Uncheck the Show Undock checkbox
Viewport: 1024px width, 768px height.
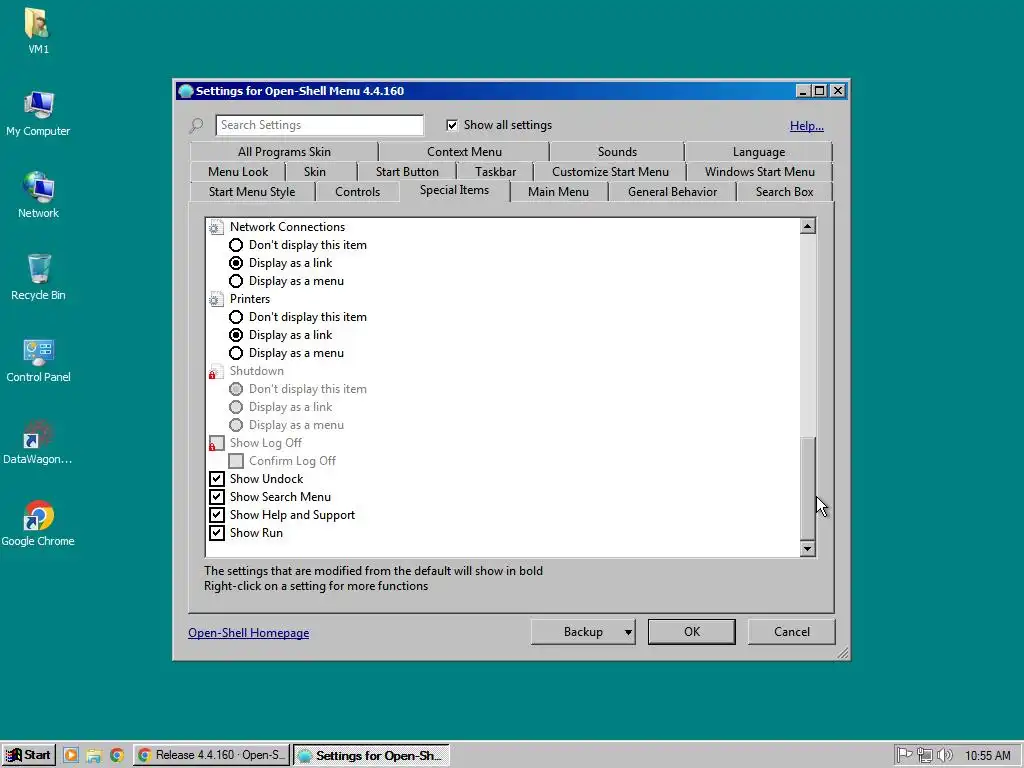(217, 479)
